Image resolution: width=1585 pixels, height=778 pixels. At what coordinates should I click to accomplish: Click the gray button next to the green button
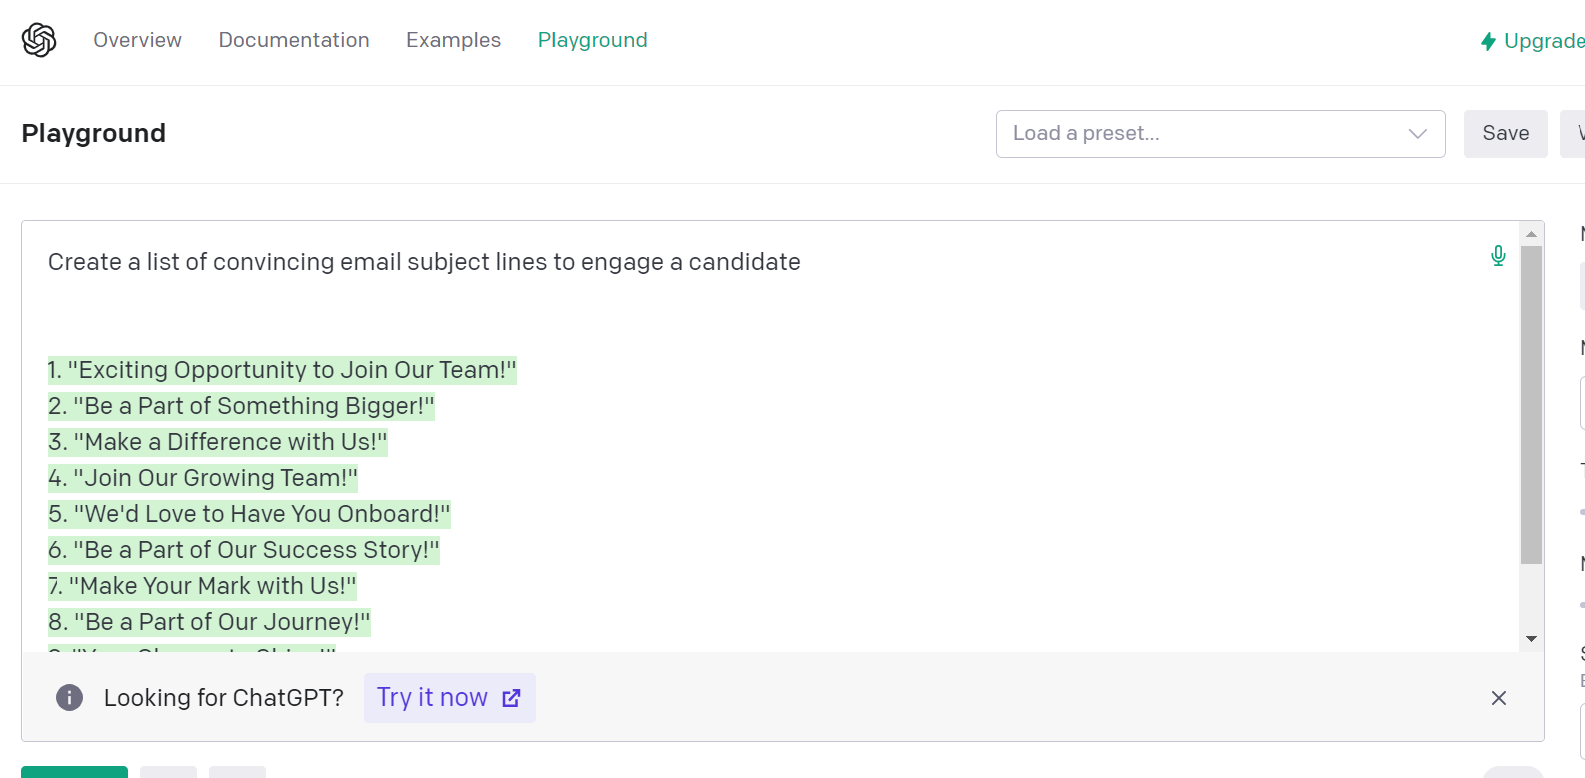168,772
